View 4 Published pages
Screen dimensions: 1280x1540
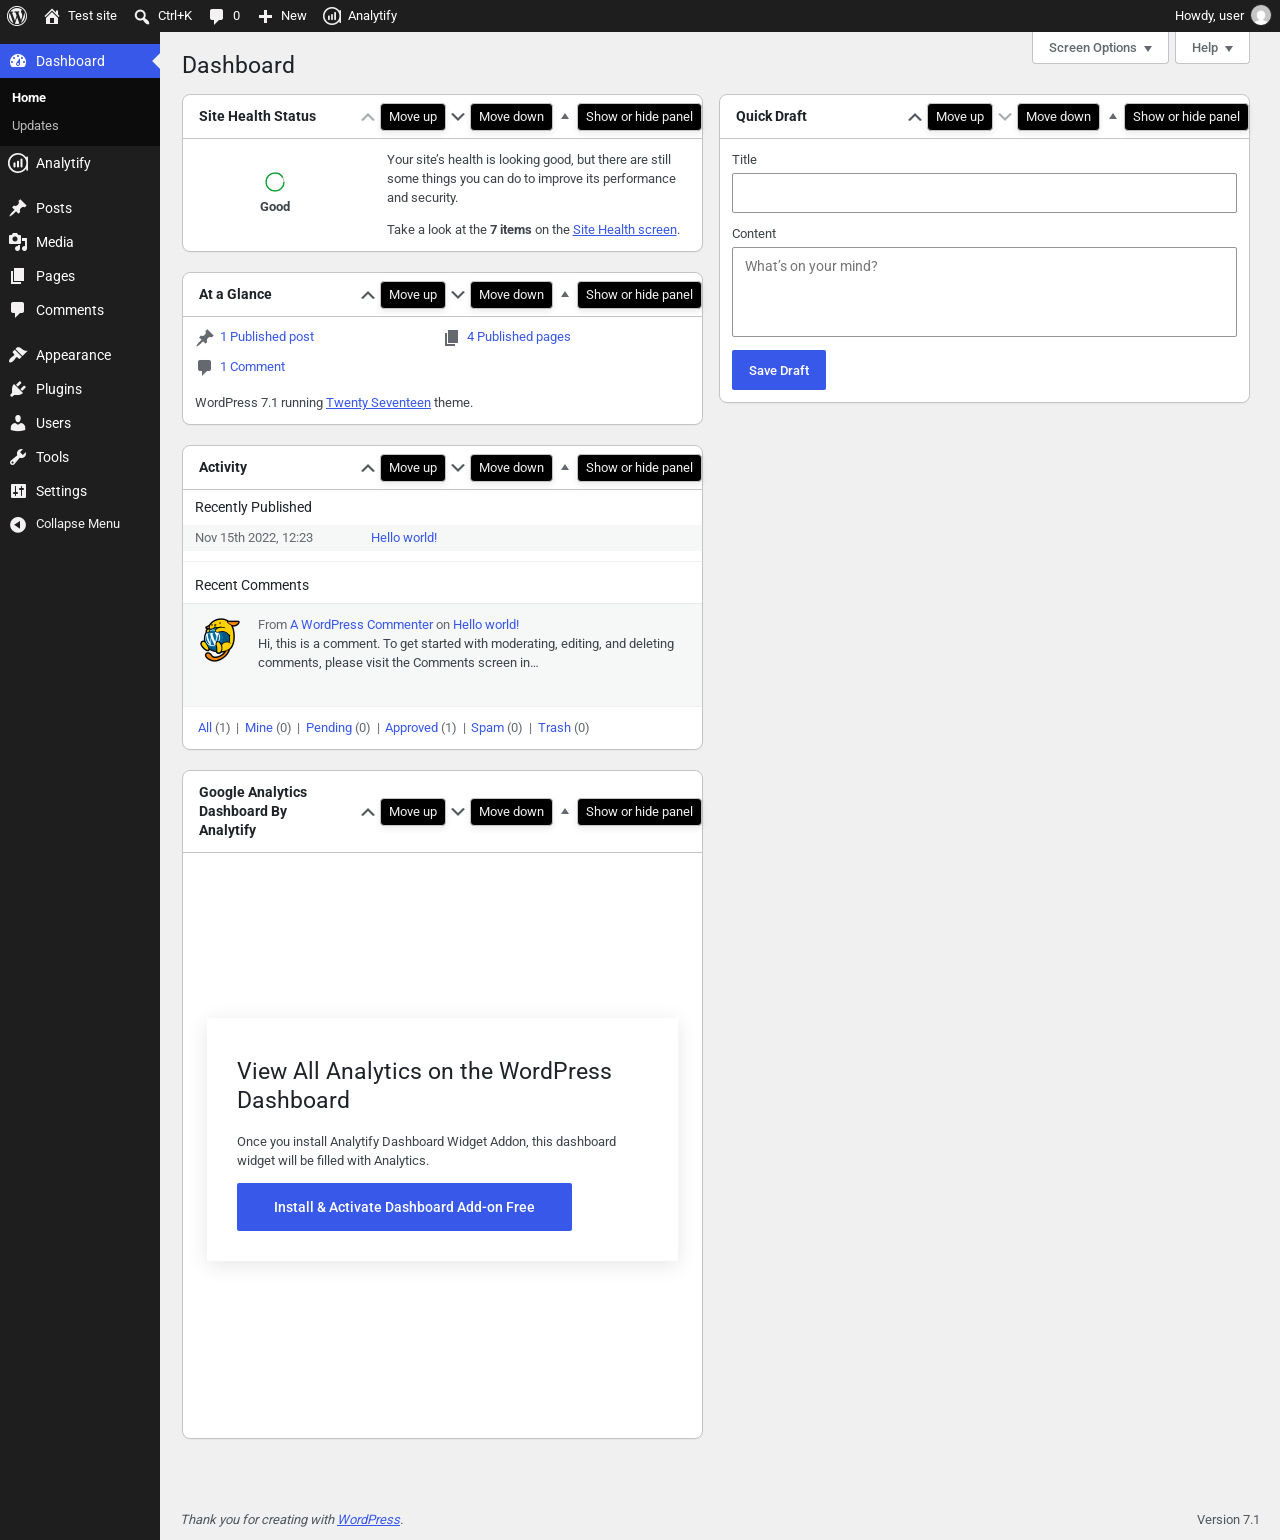coord(519,337)
